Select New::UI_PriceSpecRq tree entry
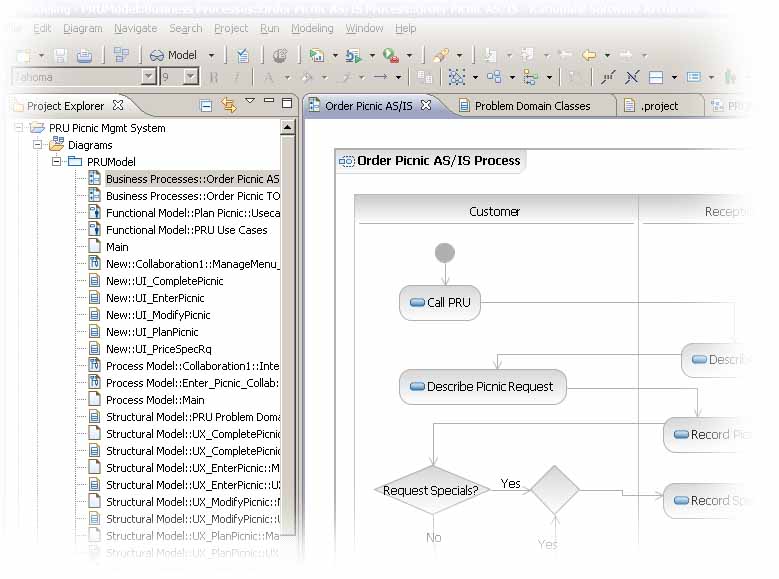Viewport: 779px width, 579px height. click(158, 349)
